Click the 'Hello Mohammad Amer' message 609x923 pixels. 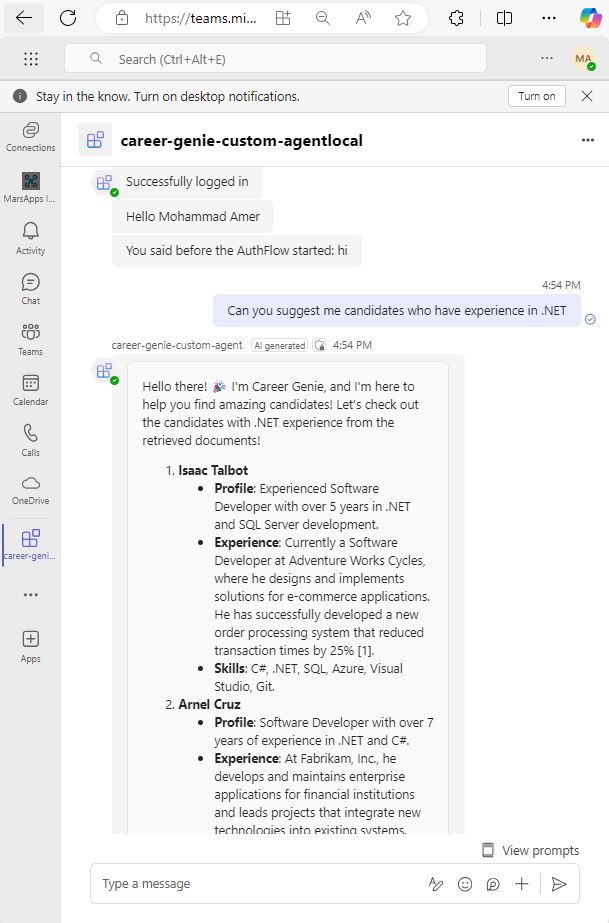[192, 217]
